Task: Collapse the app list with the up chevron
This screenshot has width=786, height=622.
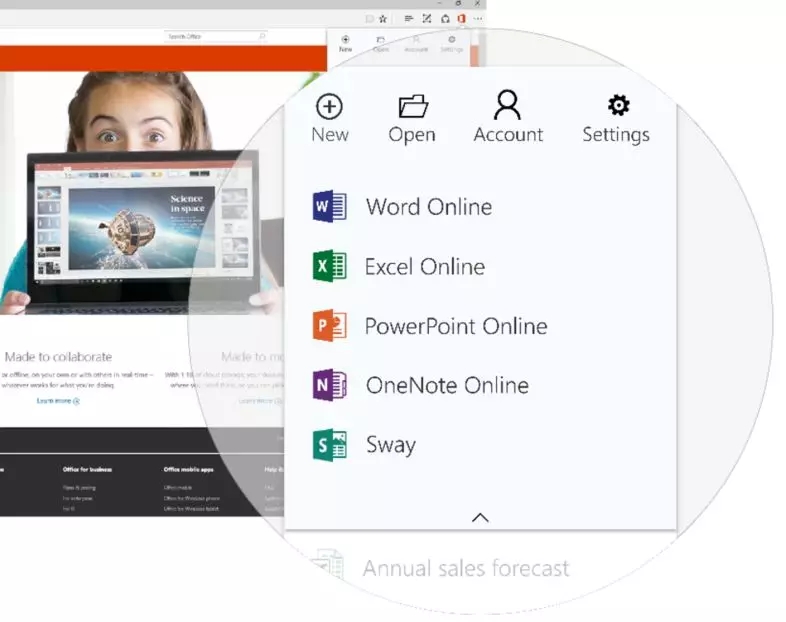Action: click(x=480, y=517)
